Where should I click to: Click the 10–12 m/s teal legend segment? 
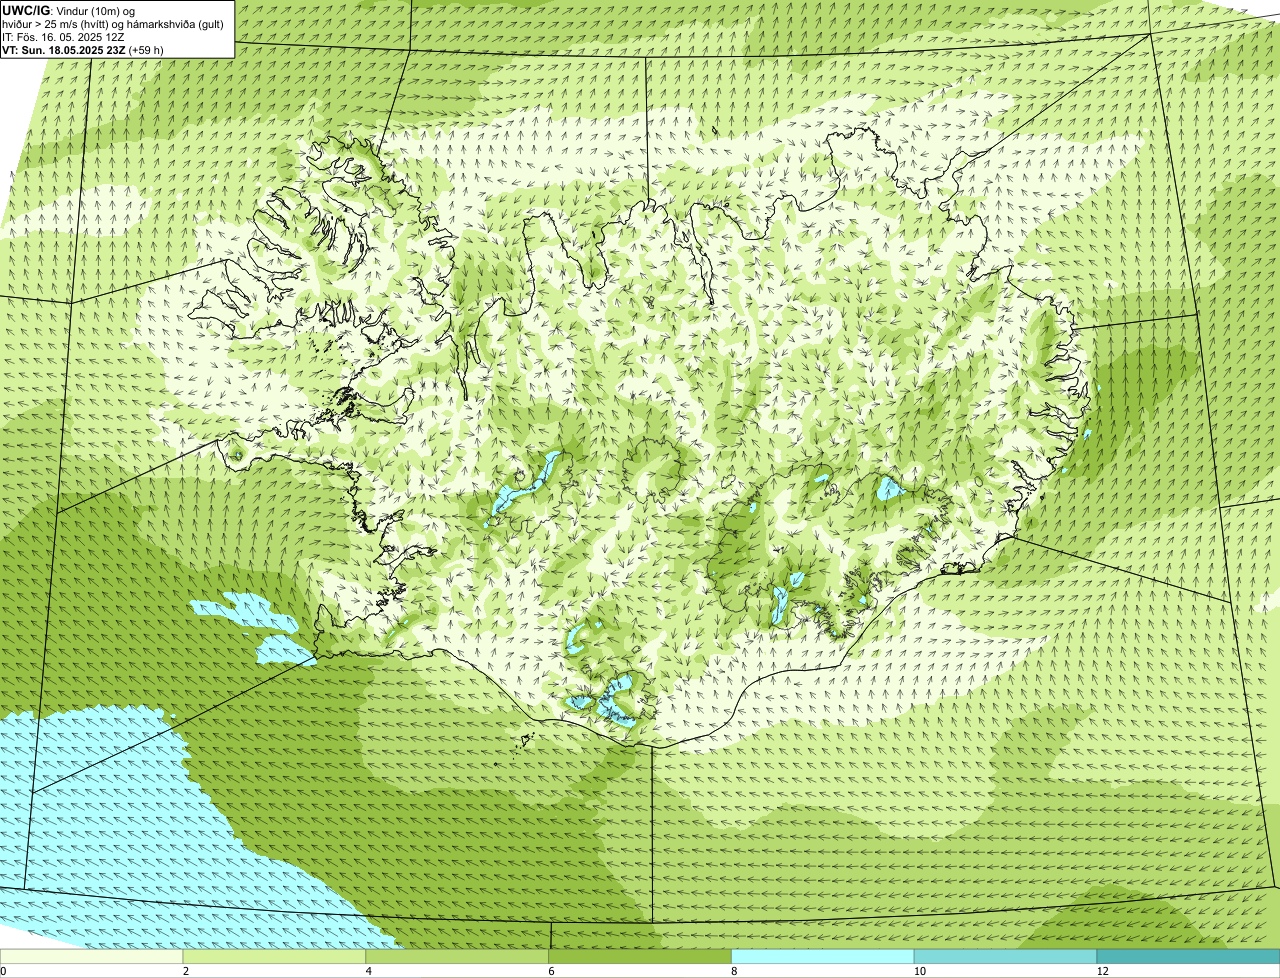1006,957
